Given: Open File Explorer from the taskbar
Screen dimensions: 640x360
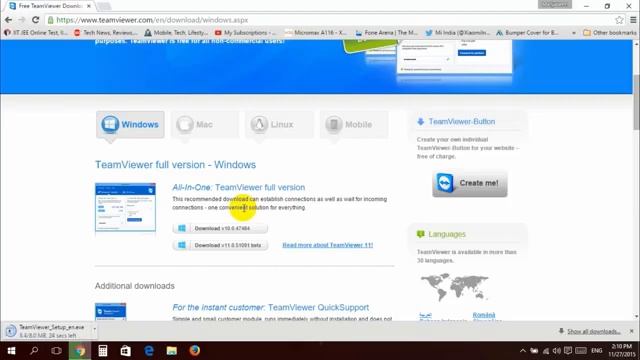Looking at the screenshot, I should pyautogui.click(x=172, y=351).
